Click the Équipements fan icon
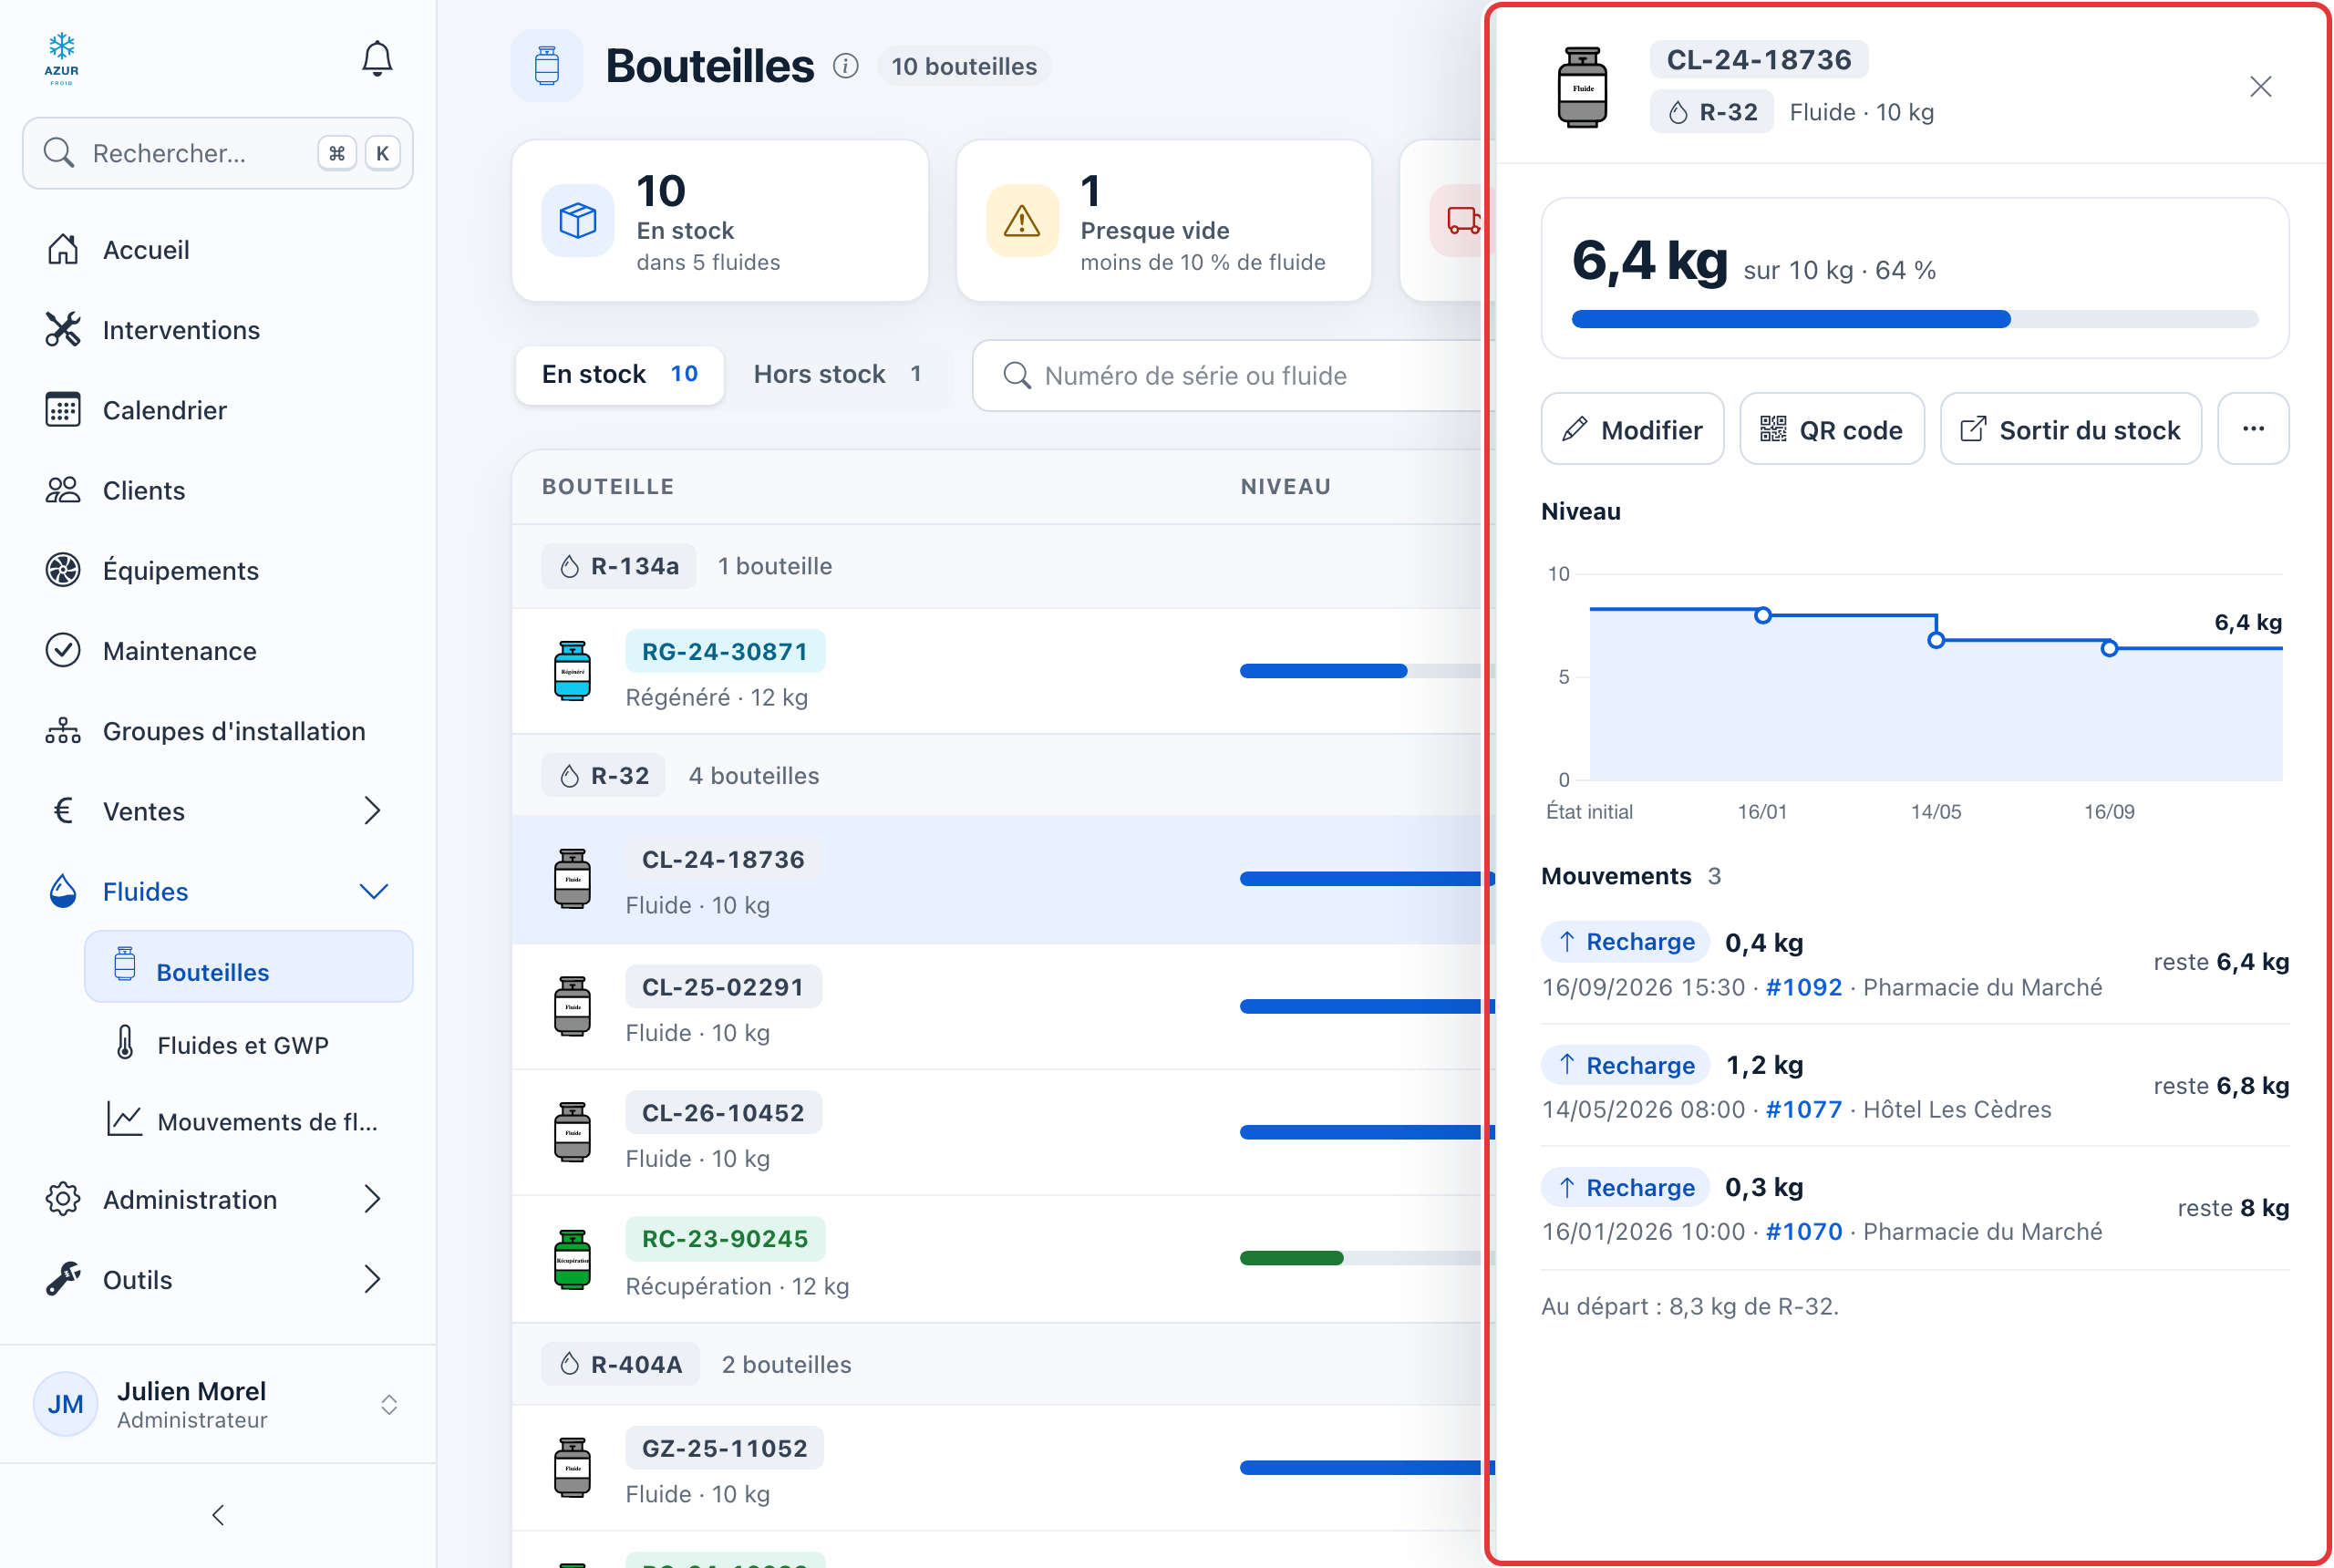Screen dimensions: 2334x1568 coord(63,570)
